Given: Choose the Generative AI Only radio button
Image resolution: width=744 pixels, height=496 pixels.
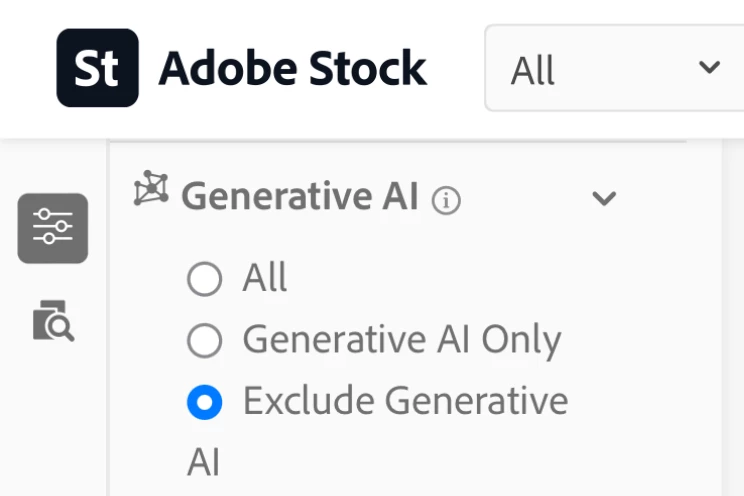Looking at the screenshot, I should click(x=204, y=341).
